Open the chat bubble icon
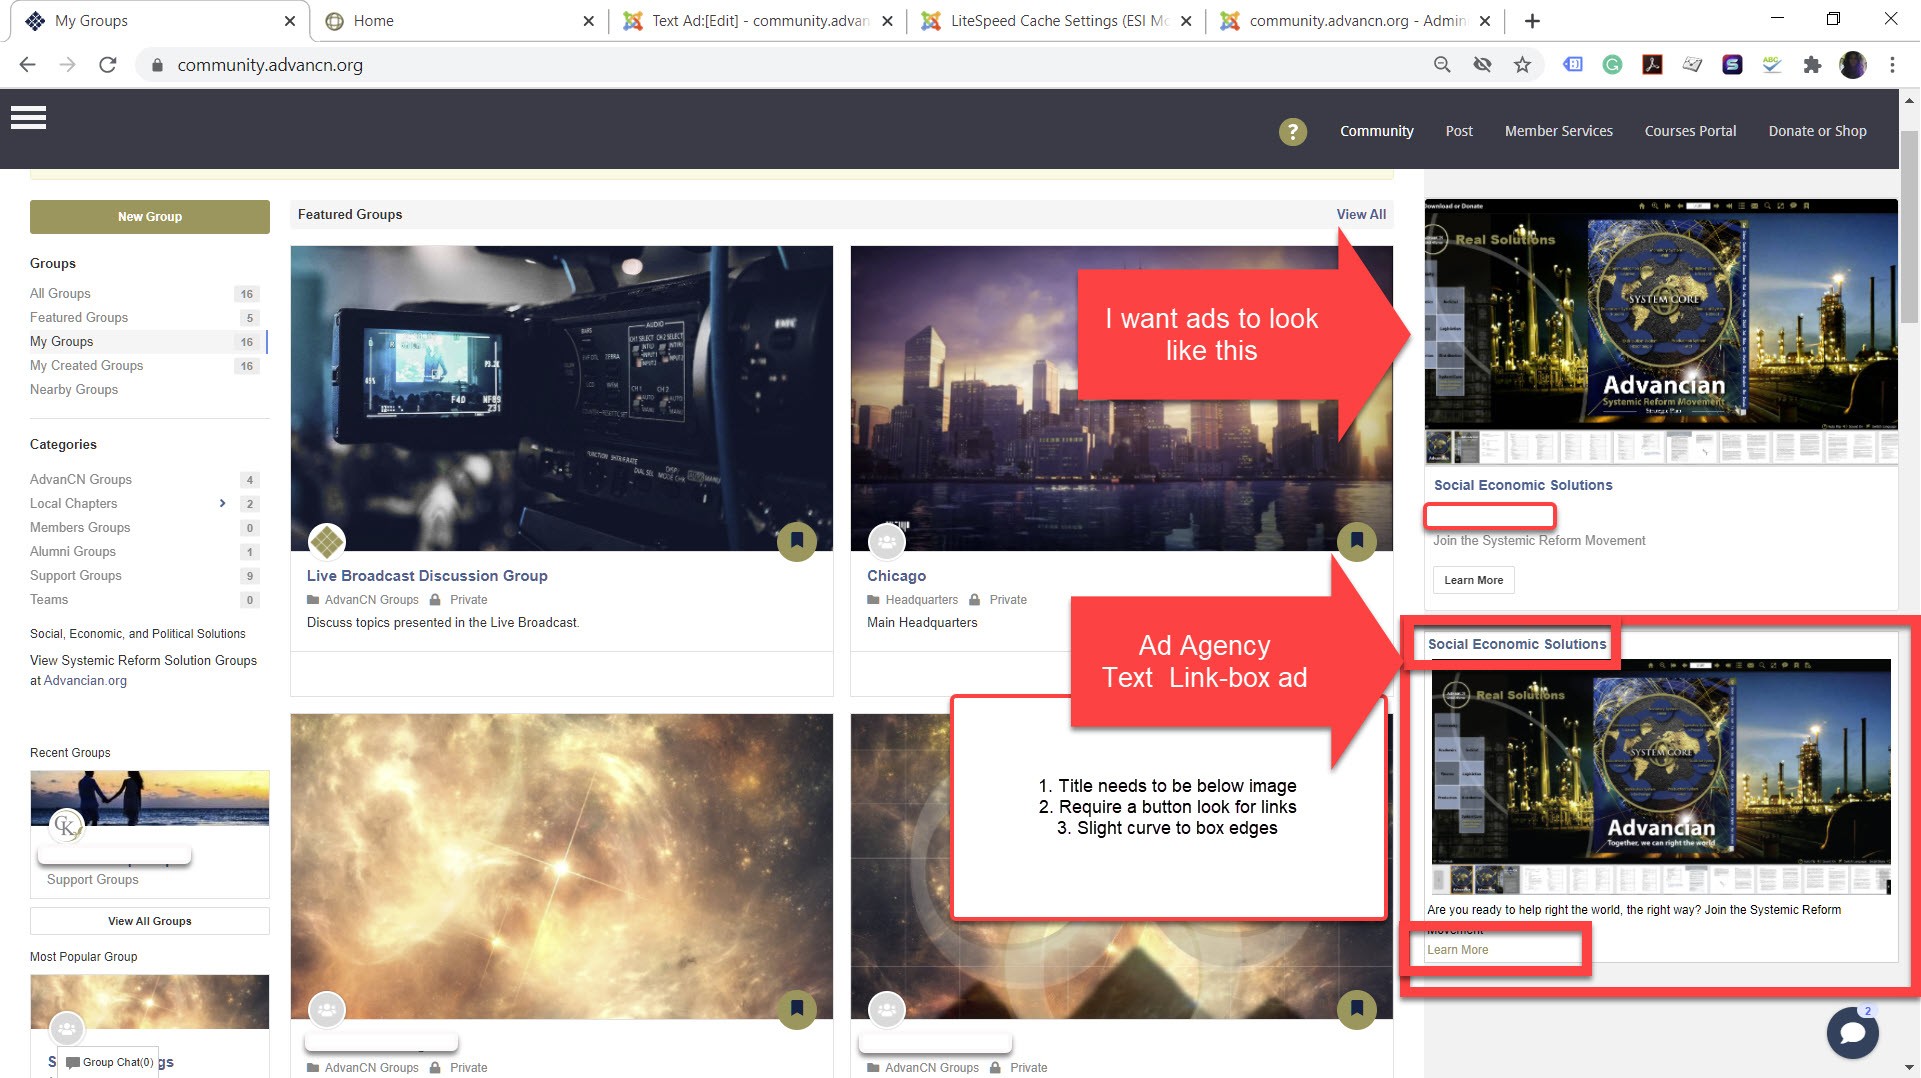The width and height of the screenshot is (1921, 1078). tap(1851, 1032)
